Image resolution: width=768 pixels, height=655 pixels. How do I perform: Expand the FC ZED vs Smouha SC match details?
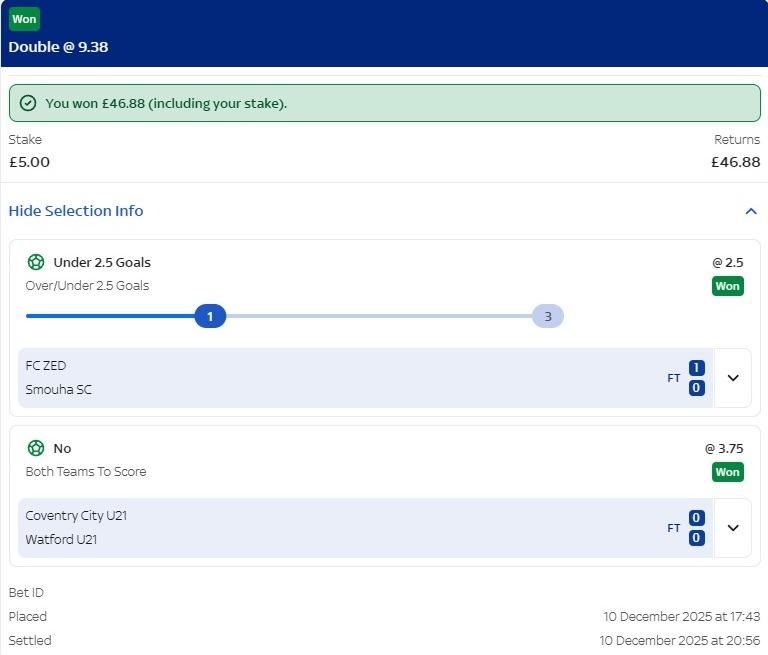point(733,378)
